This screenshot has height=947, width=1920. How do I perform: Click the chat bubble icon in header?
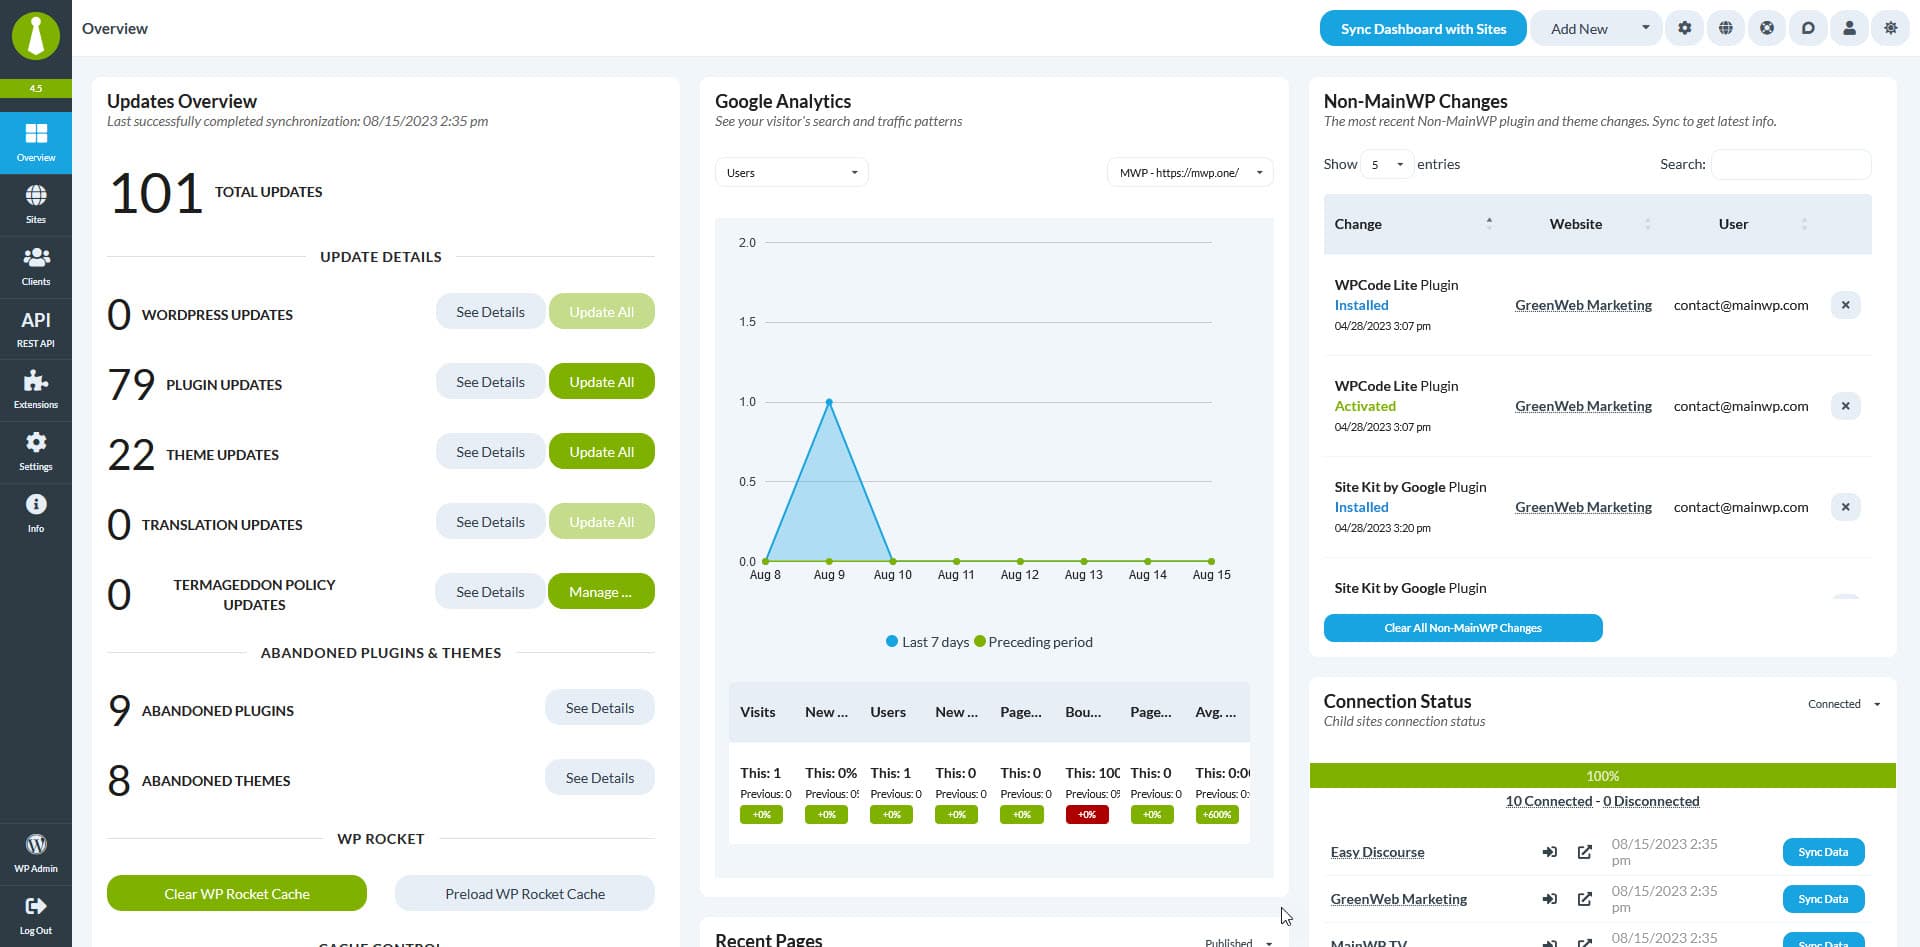(x=1808, y=28)
